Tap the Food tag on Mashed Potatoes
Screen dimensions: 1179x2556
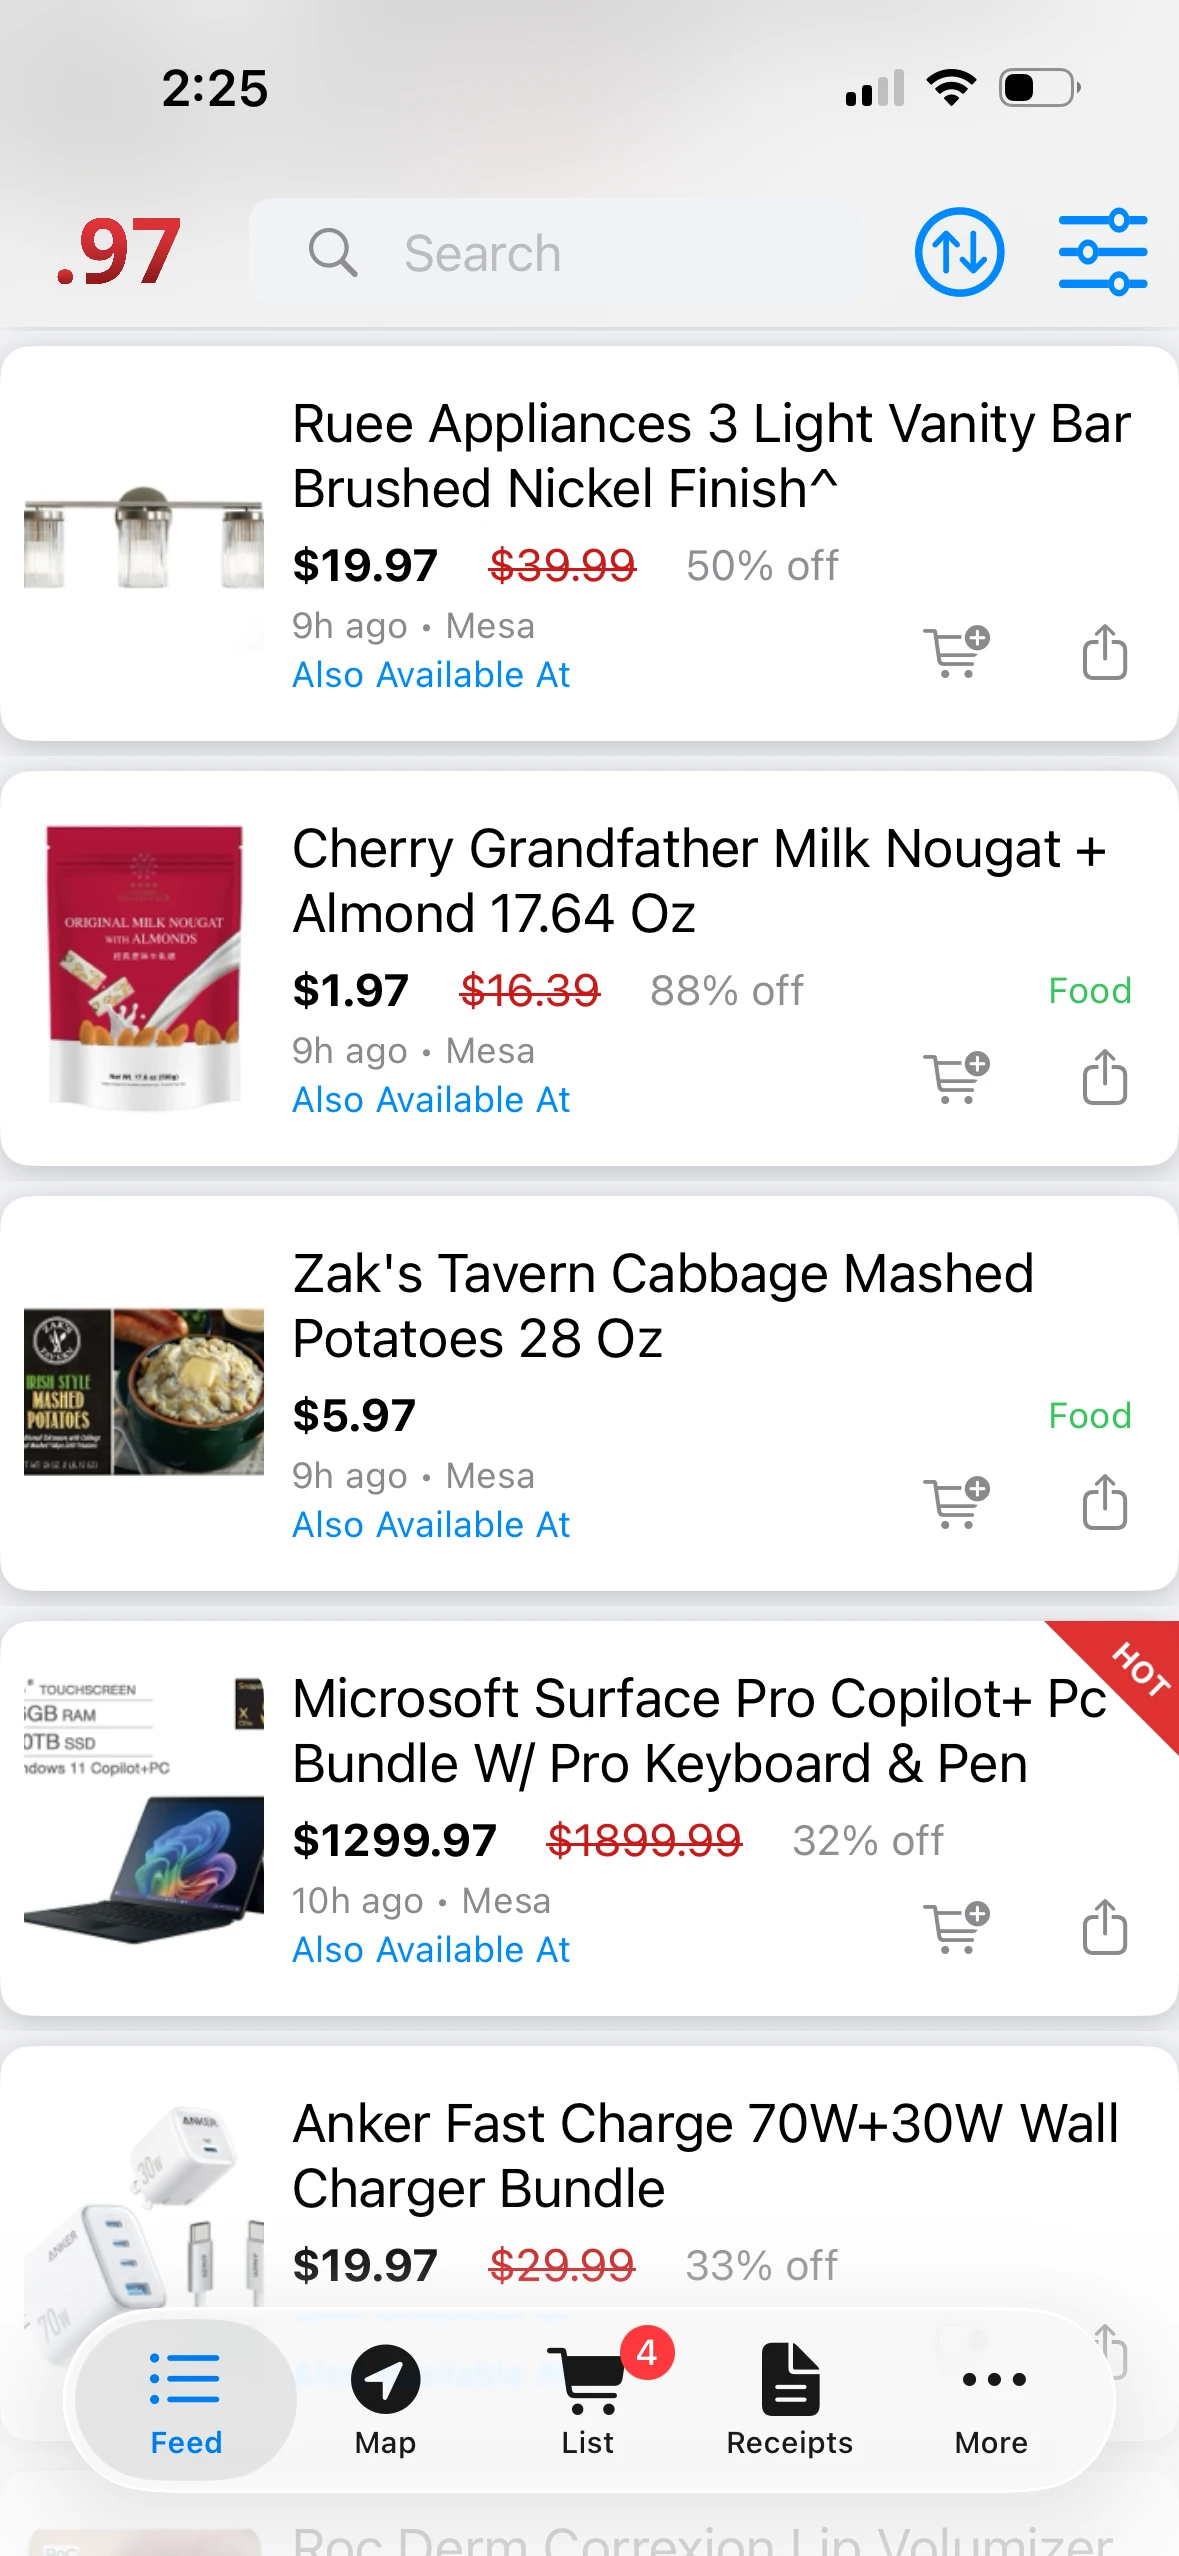1089,1416
